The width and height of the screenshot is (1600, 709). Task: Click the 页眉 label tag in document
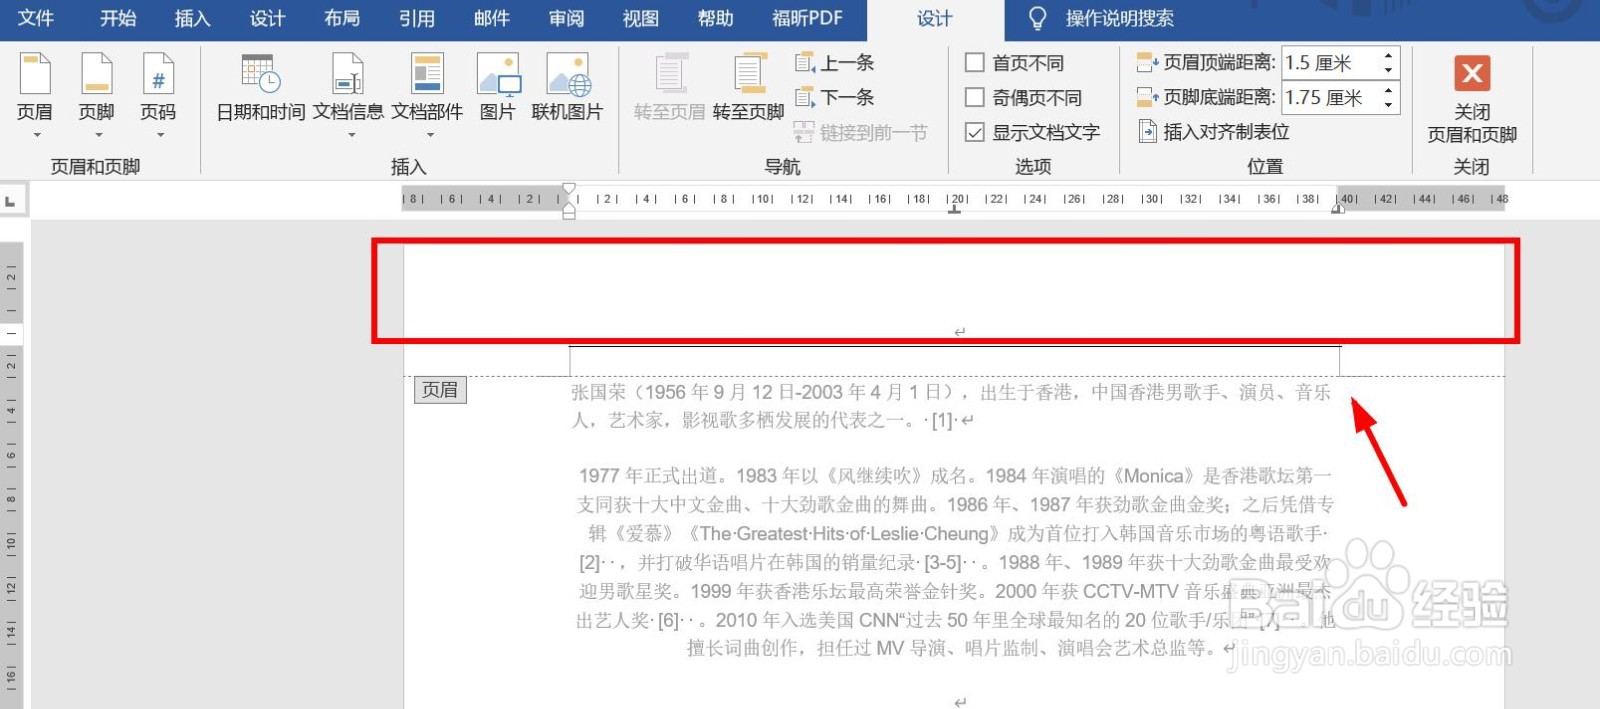[440, 390]
